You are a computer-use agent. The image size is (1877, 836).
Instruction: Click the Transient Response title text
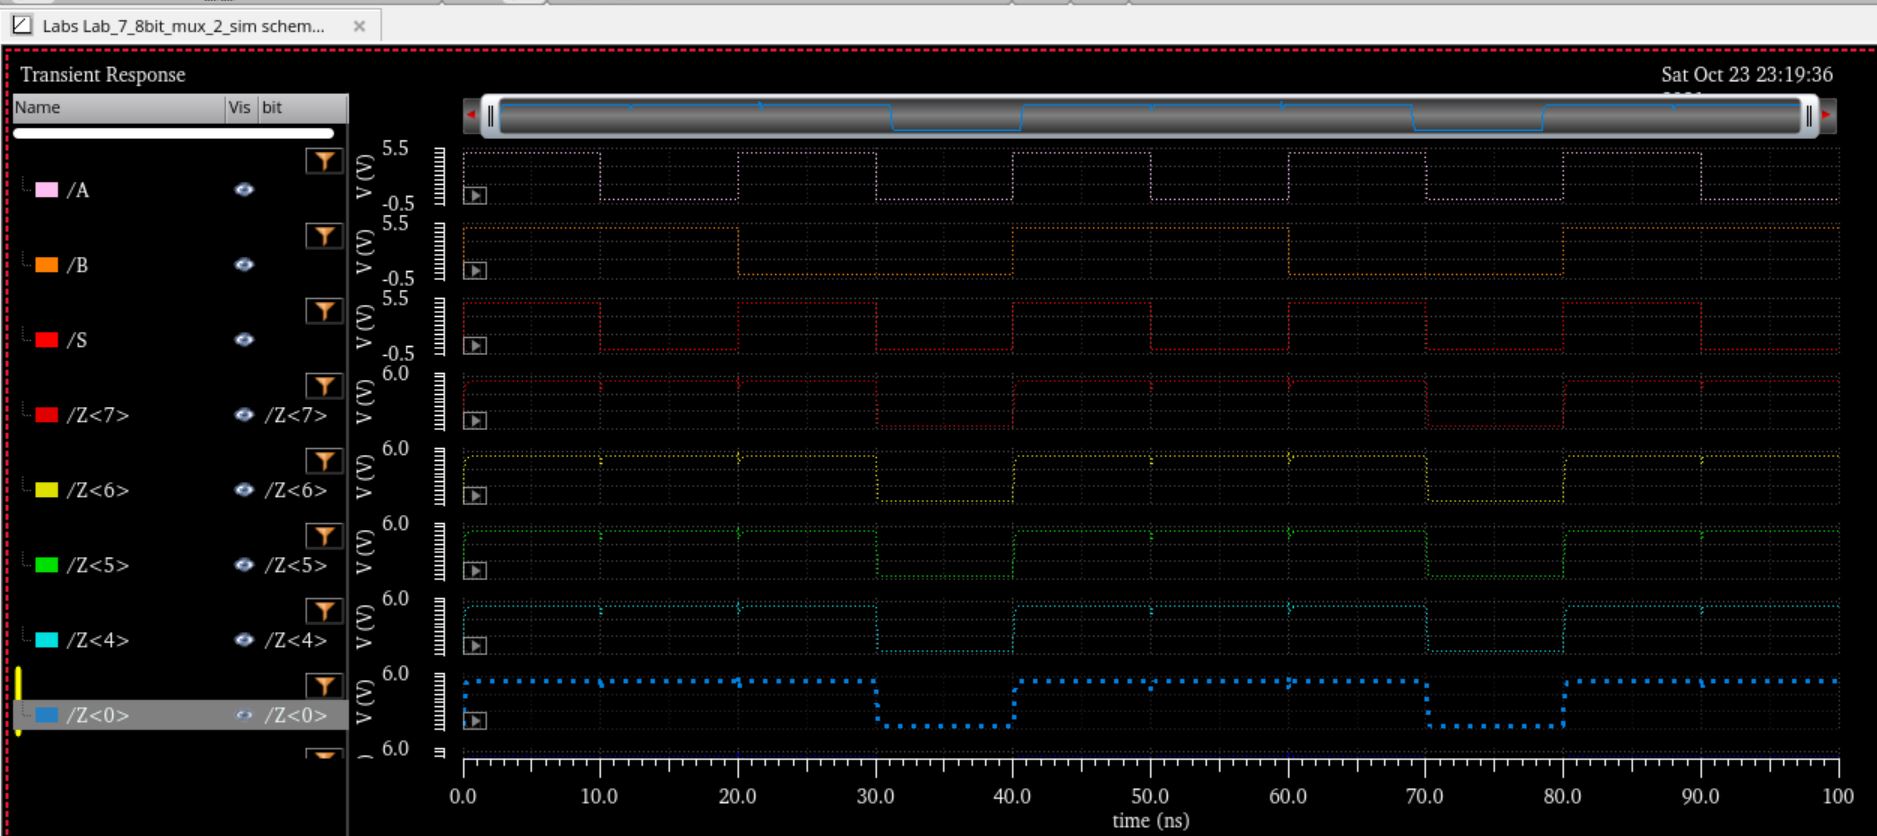(103, 75)
